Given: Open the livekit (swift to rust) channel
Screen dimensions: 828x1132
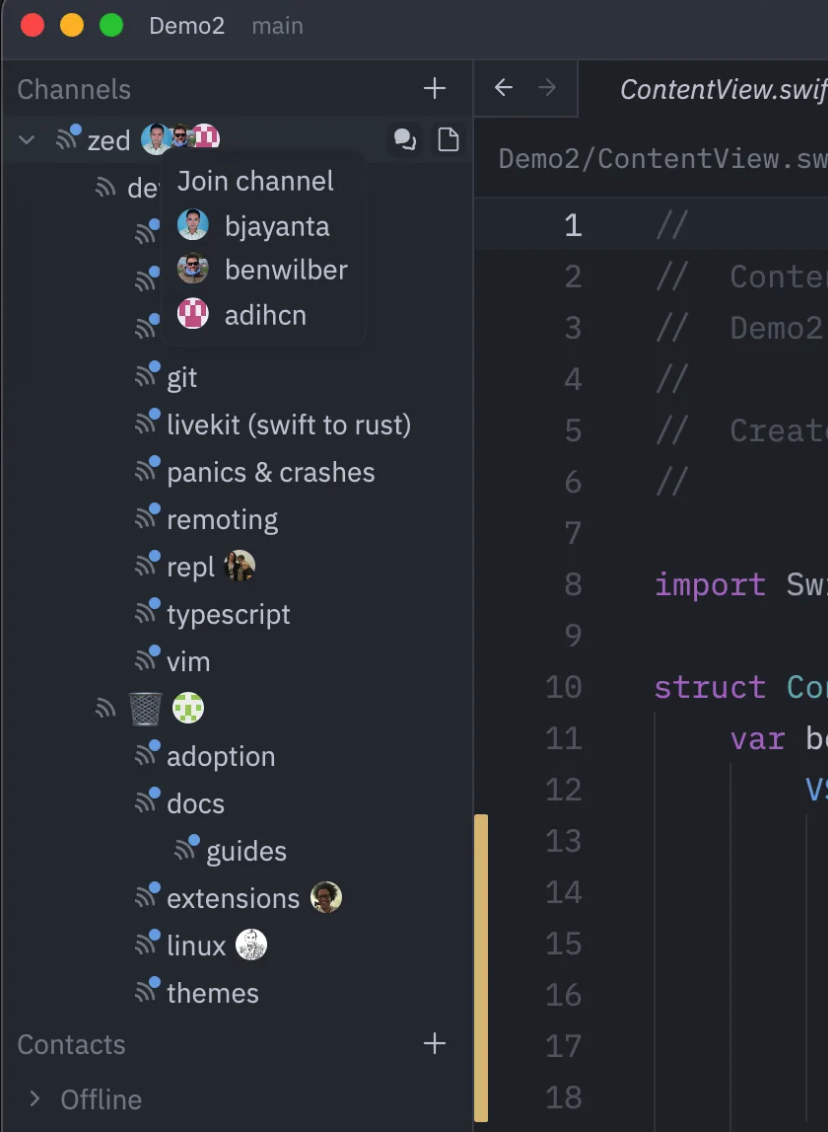Looking at the screenshot, I should click(x=288, y=425).
